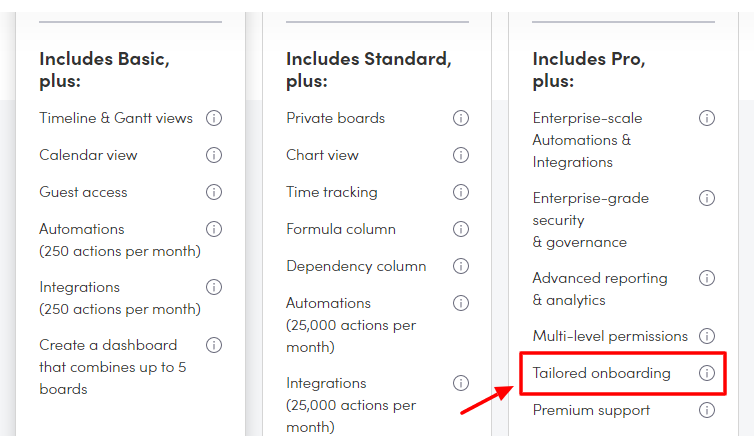Open info icon beside Formula column
754x436 pixels.
[x=460, y=229]
